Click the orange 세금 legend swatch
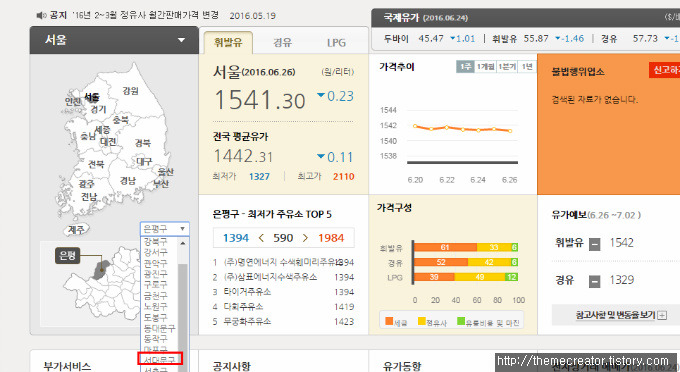680x372 pixels. (389, 321)
